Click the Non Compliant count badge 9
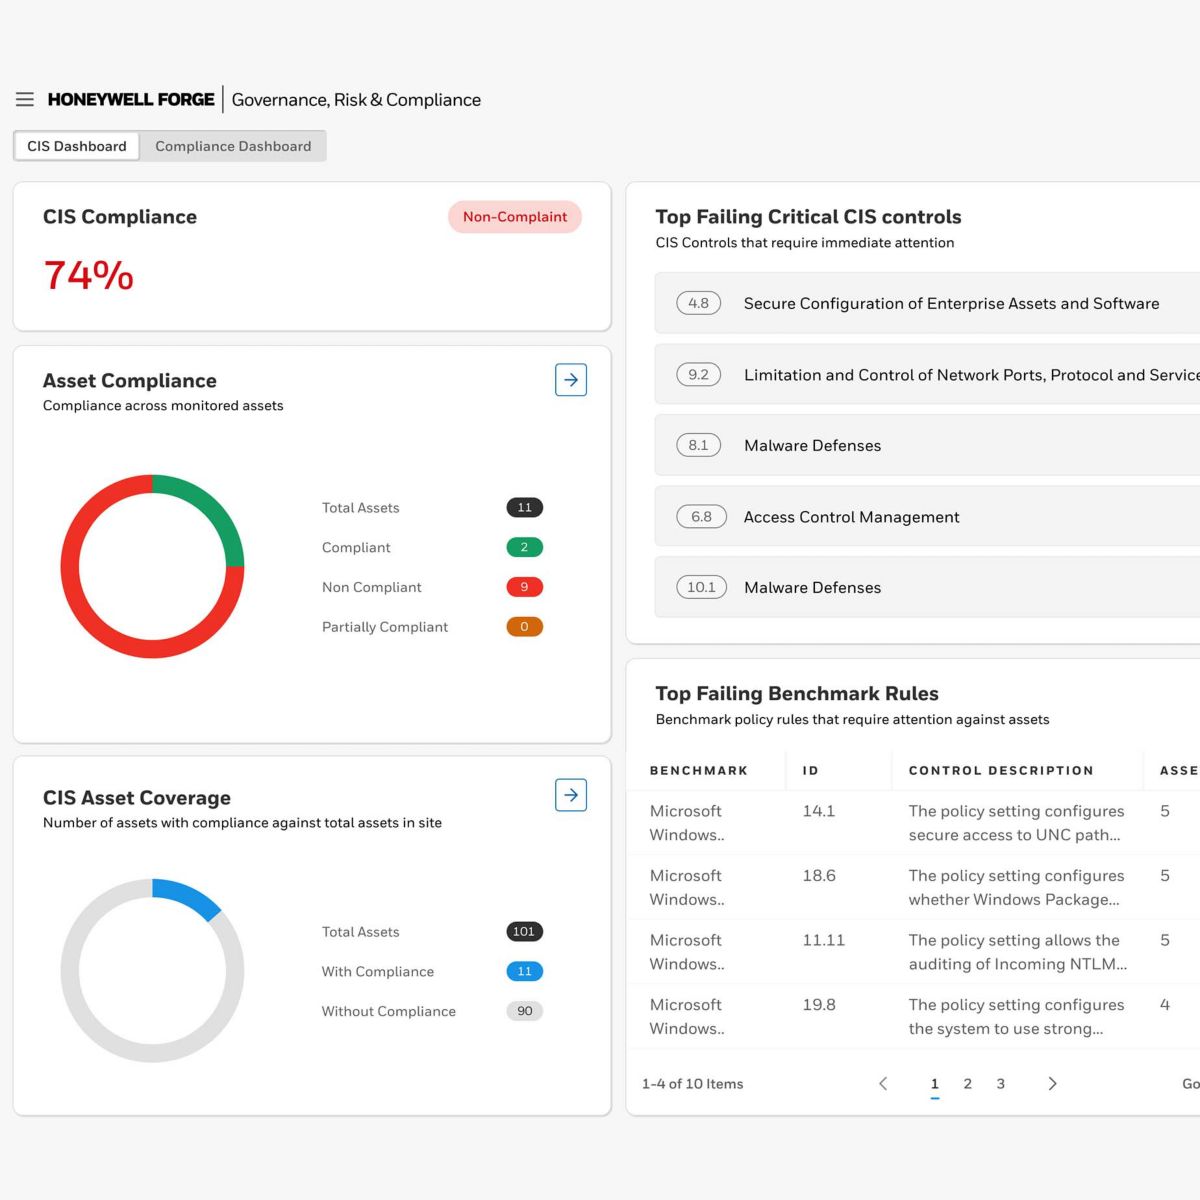Screen dimensions: 1200x1200 tap(525, 587)
